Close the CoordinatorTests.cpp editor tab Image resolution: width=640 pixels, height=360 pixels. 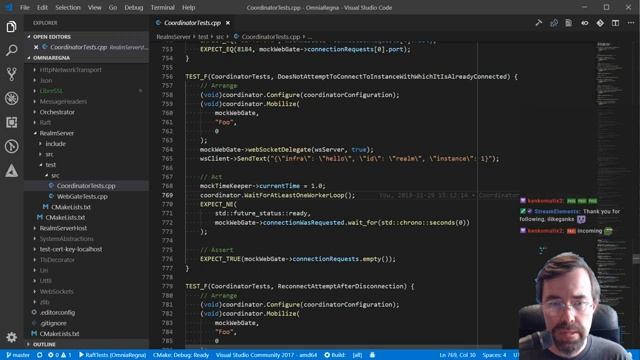point(228,23)
